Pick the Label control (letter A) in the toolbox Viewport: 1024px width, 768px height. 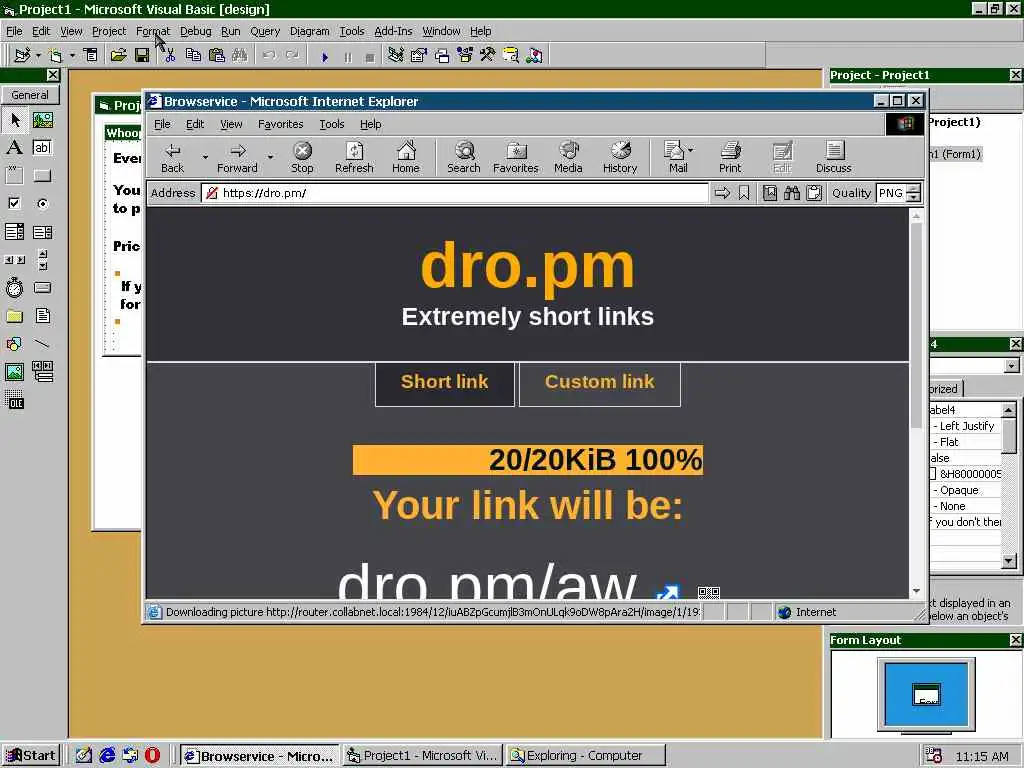(14, 148)
